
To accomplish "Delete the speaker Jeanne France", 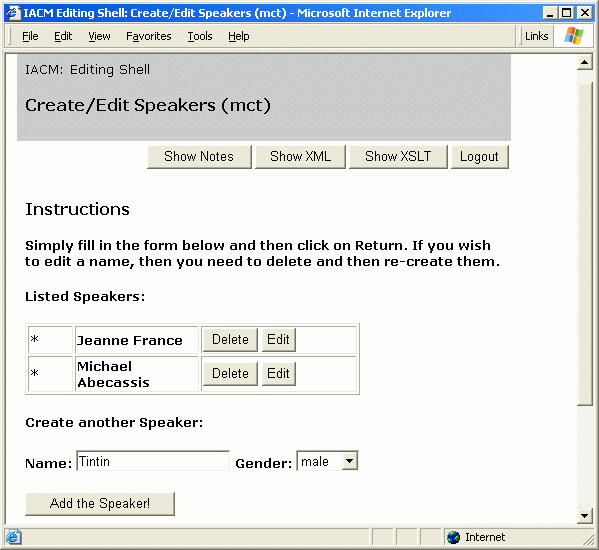I will 230,340.
